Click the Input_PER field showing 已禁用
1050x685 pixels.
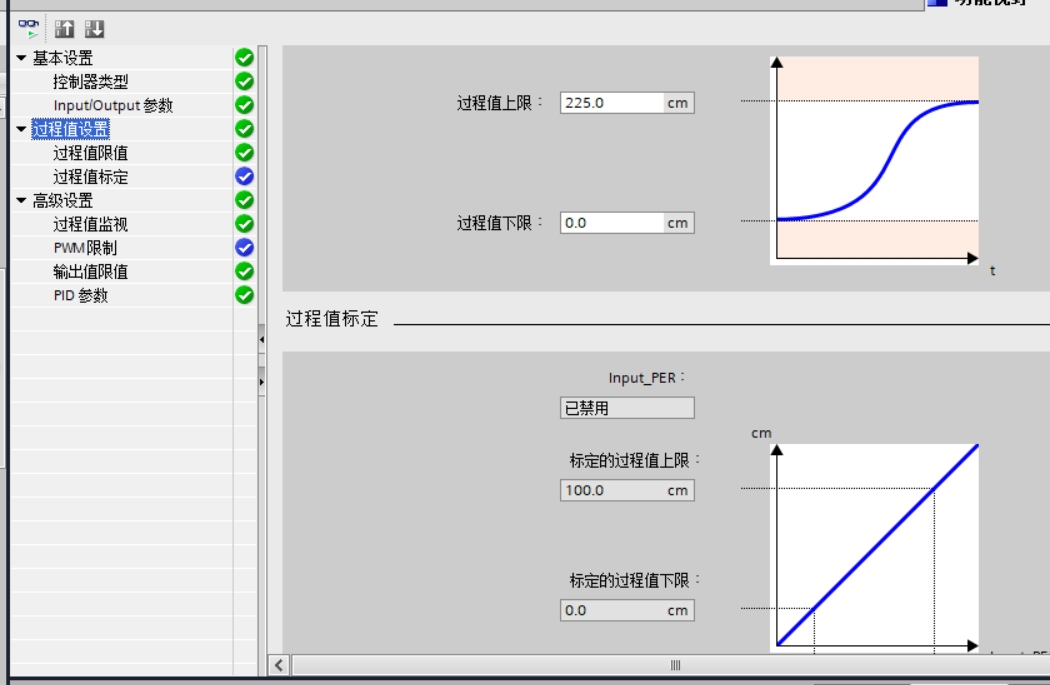point(626,408)
